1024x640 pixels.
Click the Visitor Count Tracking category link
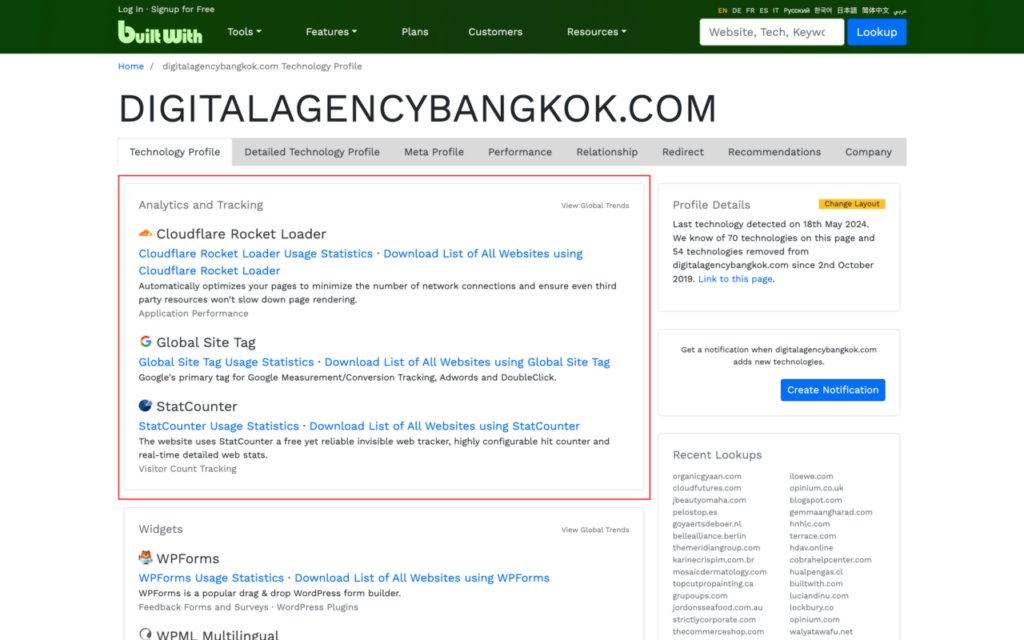coord(187,469)
